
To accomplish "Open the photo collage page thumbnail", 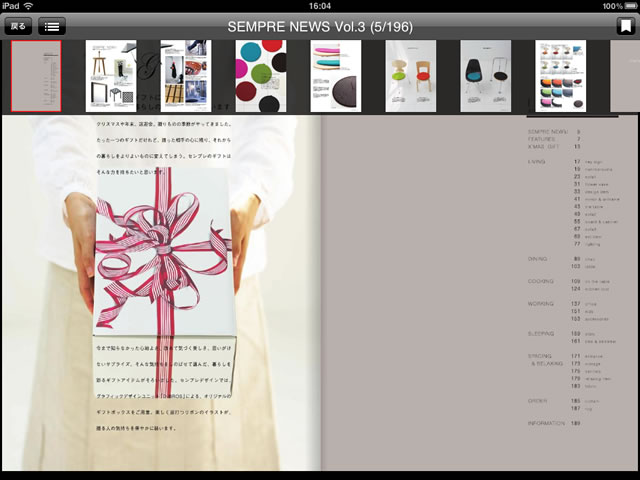I will (186, 76).
